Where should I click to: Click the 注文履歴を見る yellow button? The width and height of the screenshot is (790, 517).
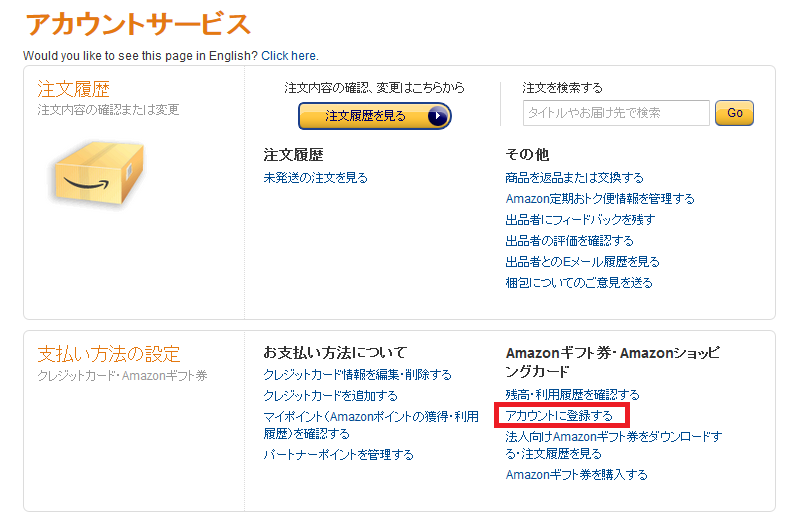pos(374,116)
